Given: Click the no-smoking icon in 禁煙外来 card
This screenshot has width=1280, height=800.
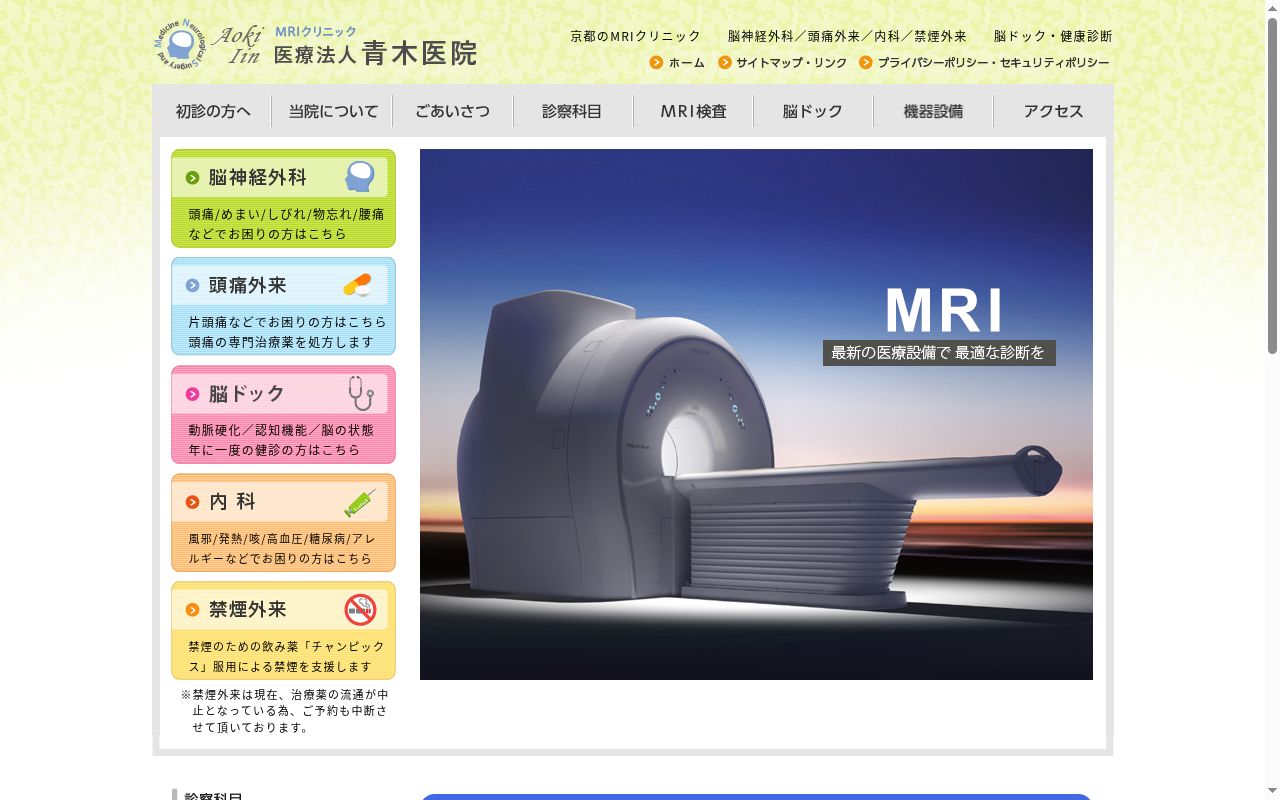Looking at the screenshot, I should tap(360, 609).
